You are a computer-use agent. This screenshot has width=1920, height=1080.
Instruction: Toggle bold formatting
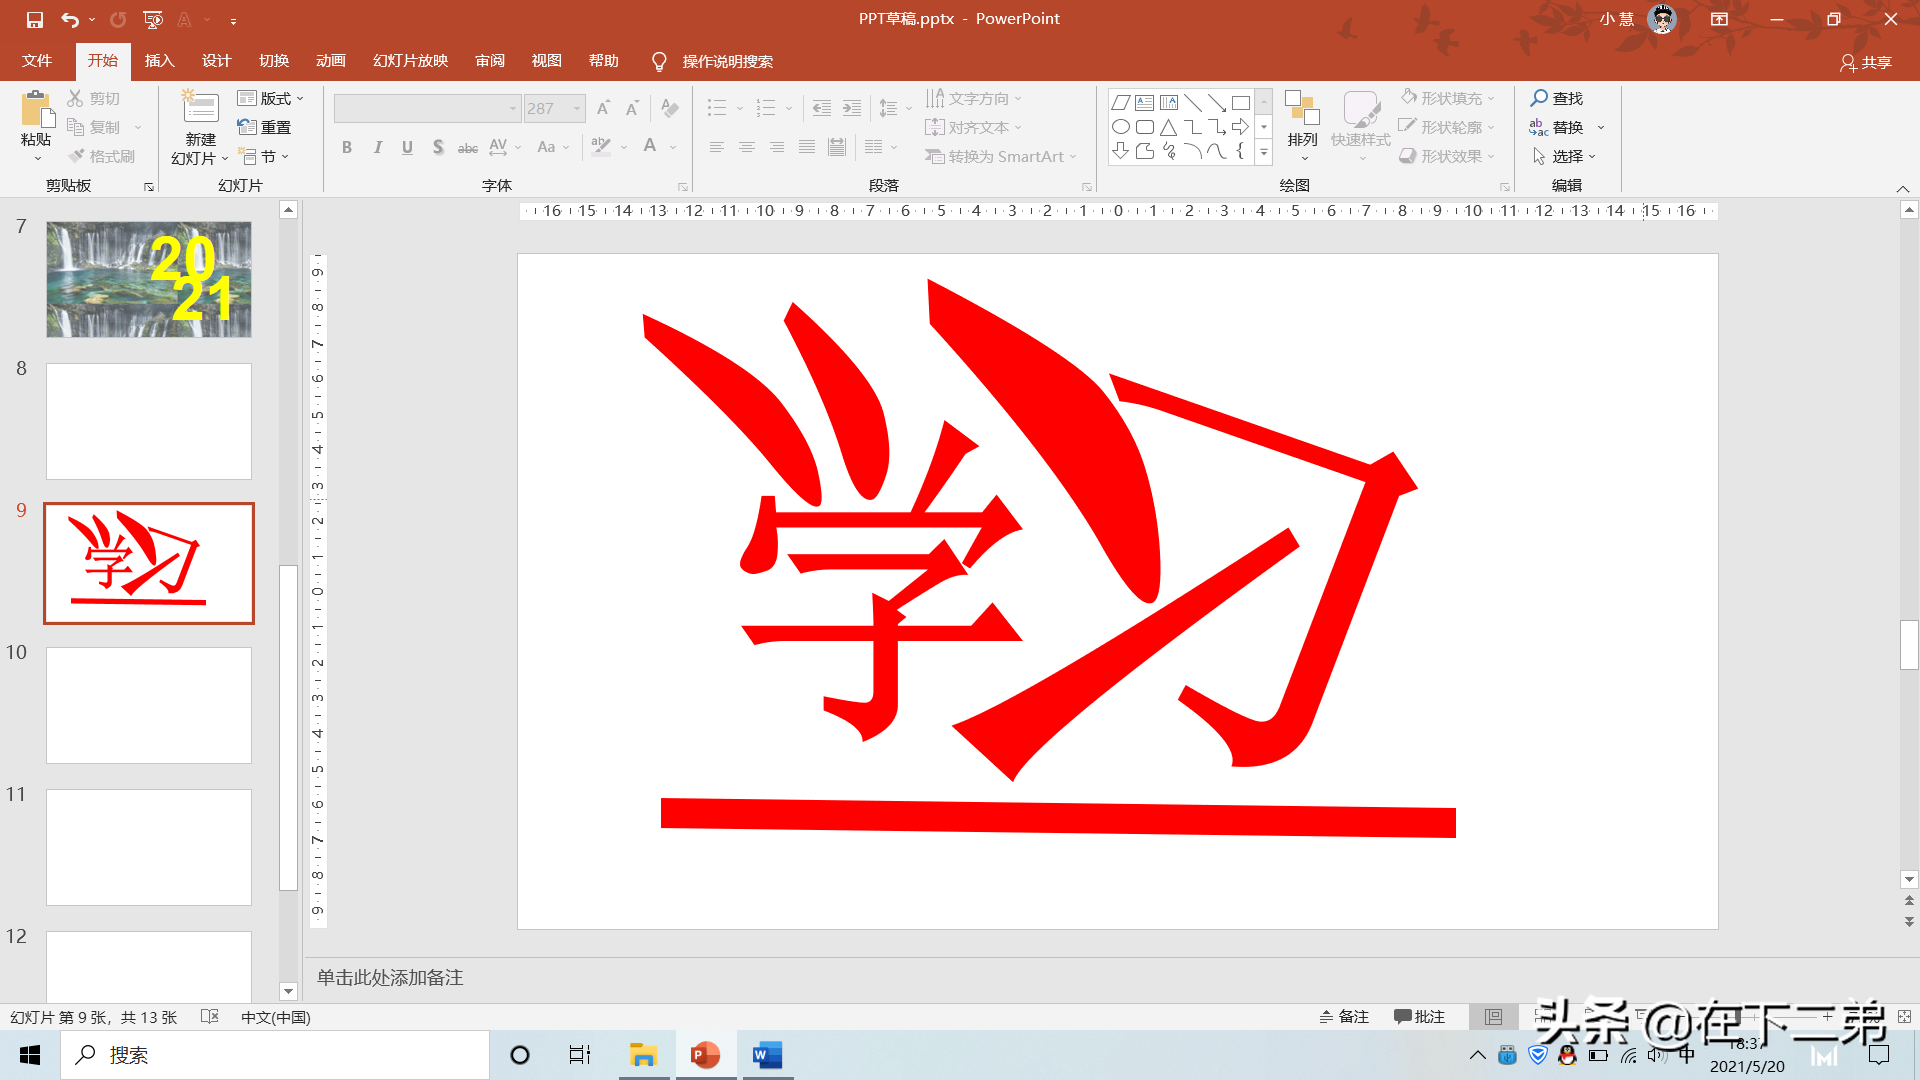(x=347, y=147)
